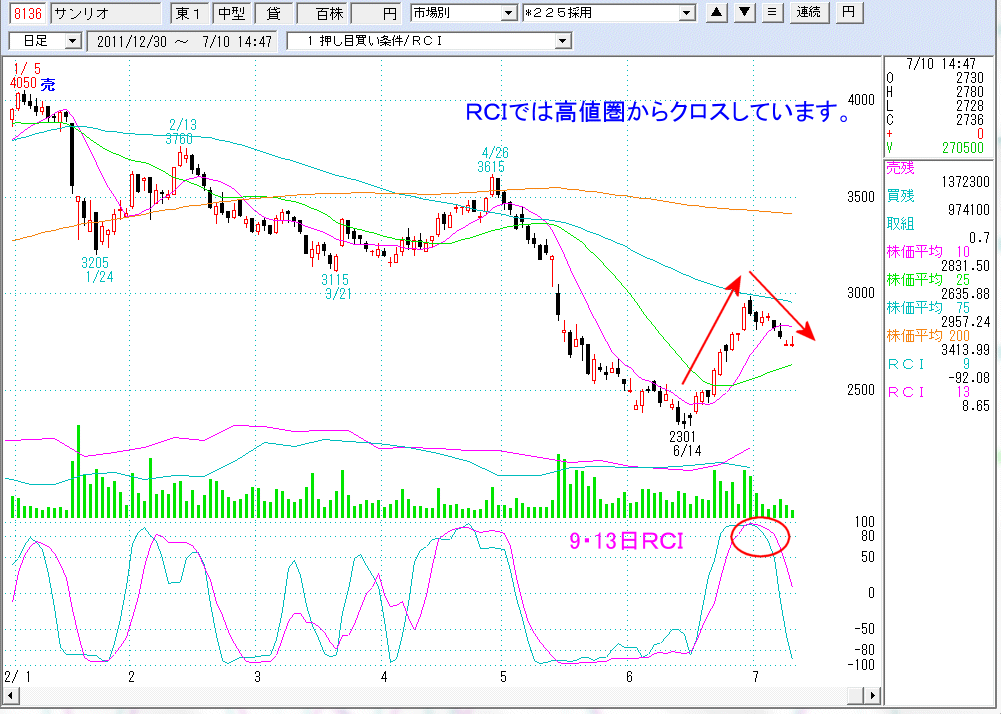Screen dimensions: 1001x714
Task: Click the 75-day average value 2957.24
Action: 965,322
